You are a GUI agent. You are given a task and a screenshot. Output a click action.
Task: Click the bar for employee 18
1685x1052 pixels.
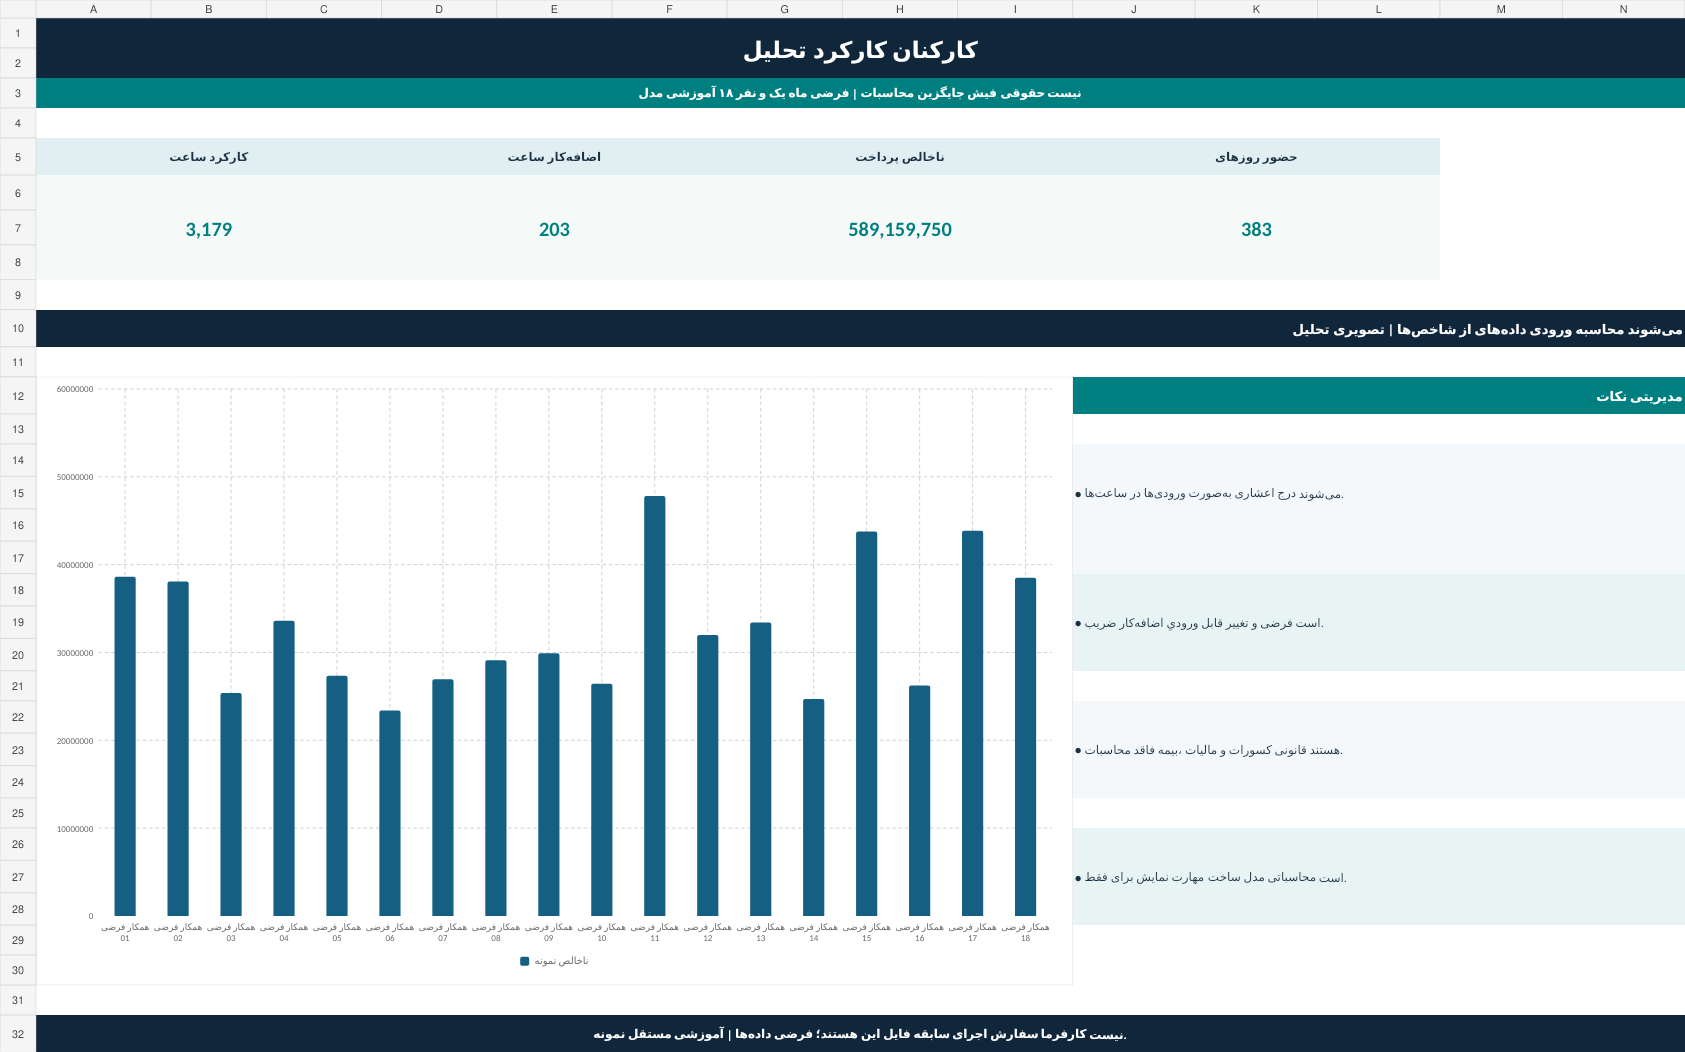pyautogui.click(x=1026, y=747)
